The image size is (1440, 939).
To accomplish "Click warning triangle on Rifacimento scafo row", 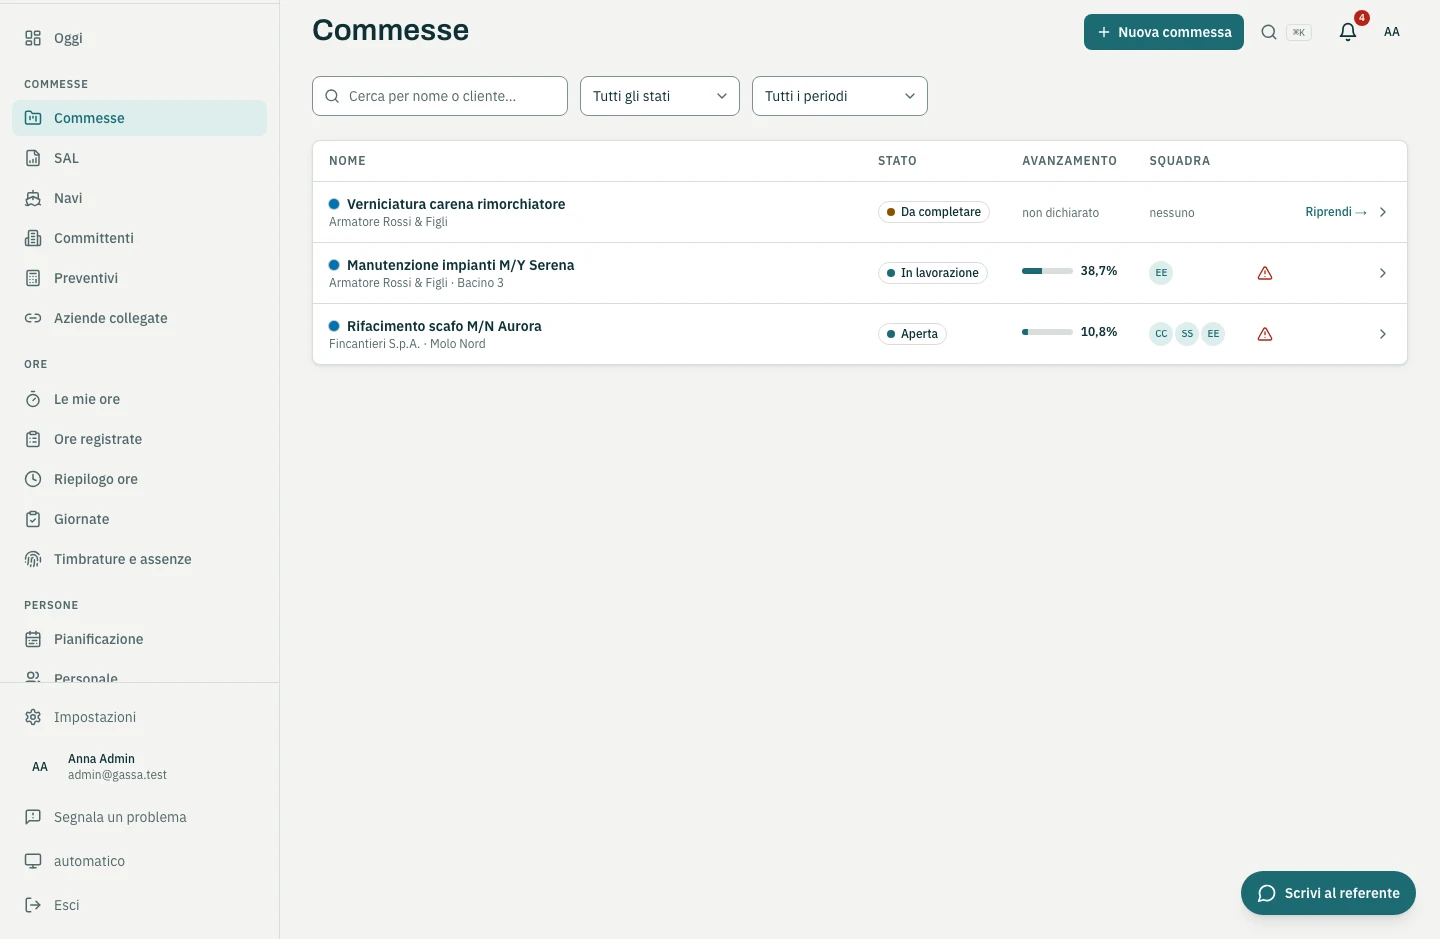I will (1265, 334).
